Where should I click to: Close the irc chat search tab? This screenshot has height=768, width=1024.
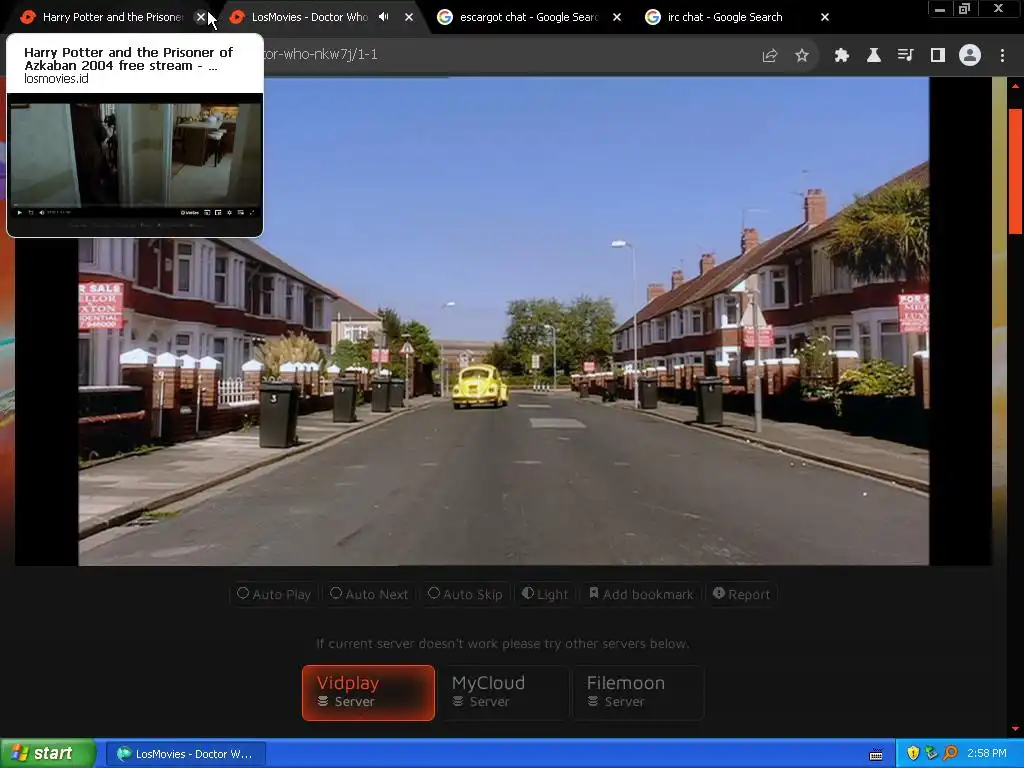(825, 17)
